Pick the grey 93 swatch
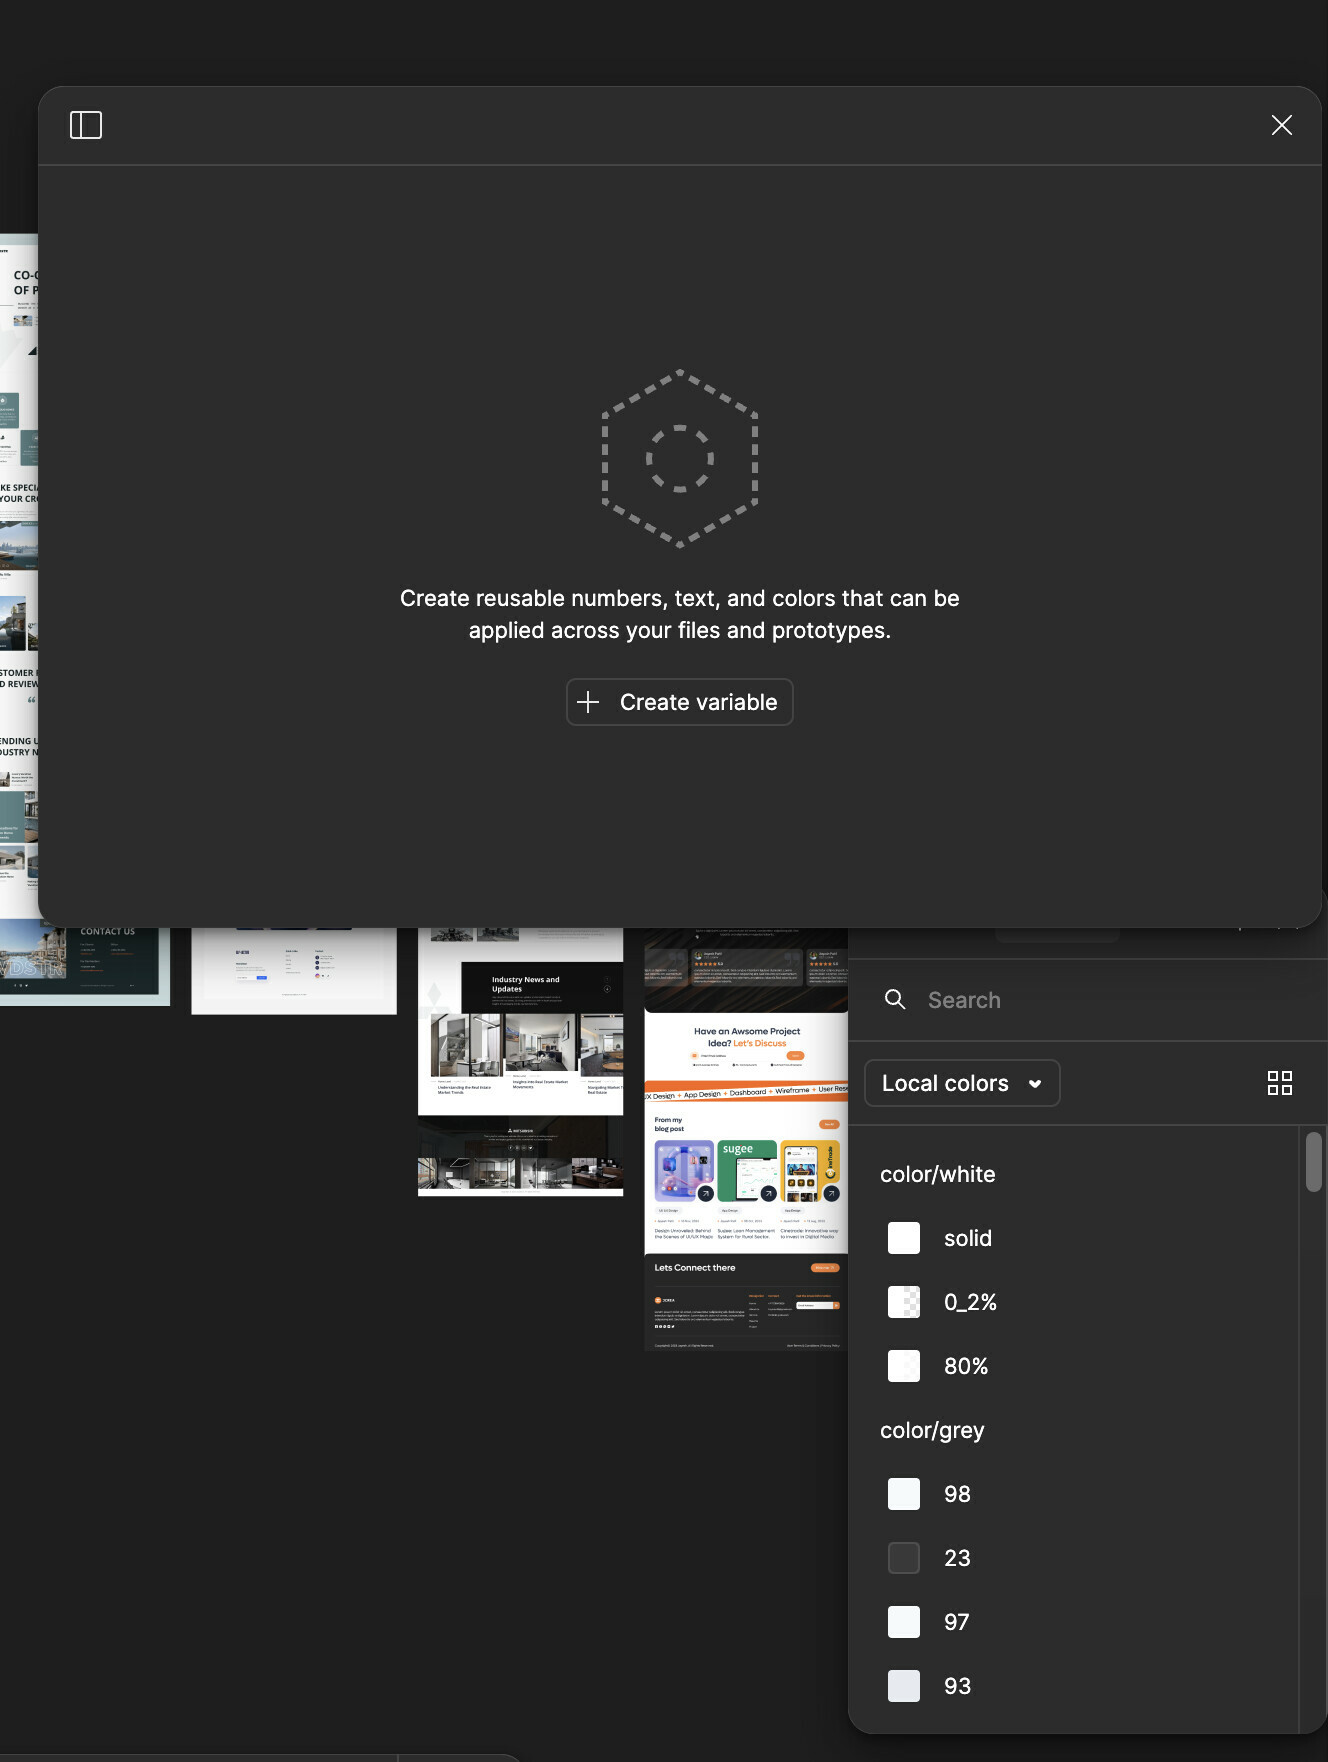The height and width of the screenshot is (1762, 1328). pos(904,1686)
